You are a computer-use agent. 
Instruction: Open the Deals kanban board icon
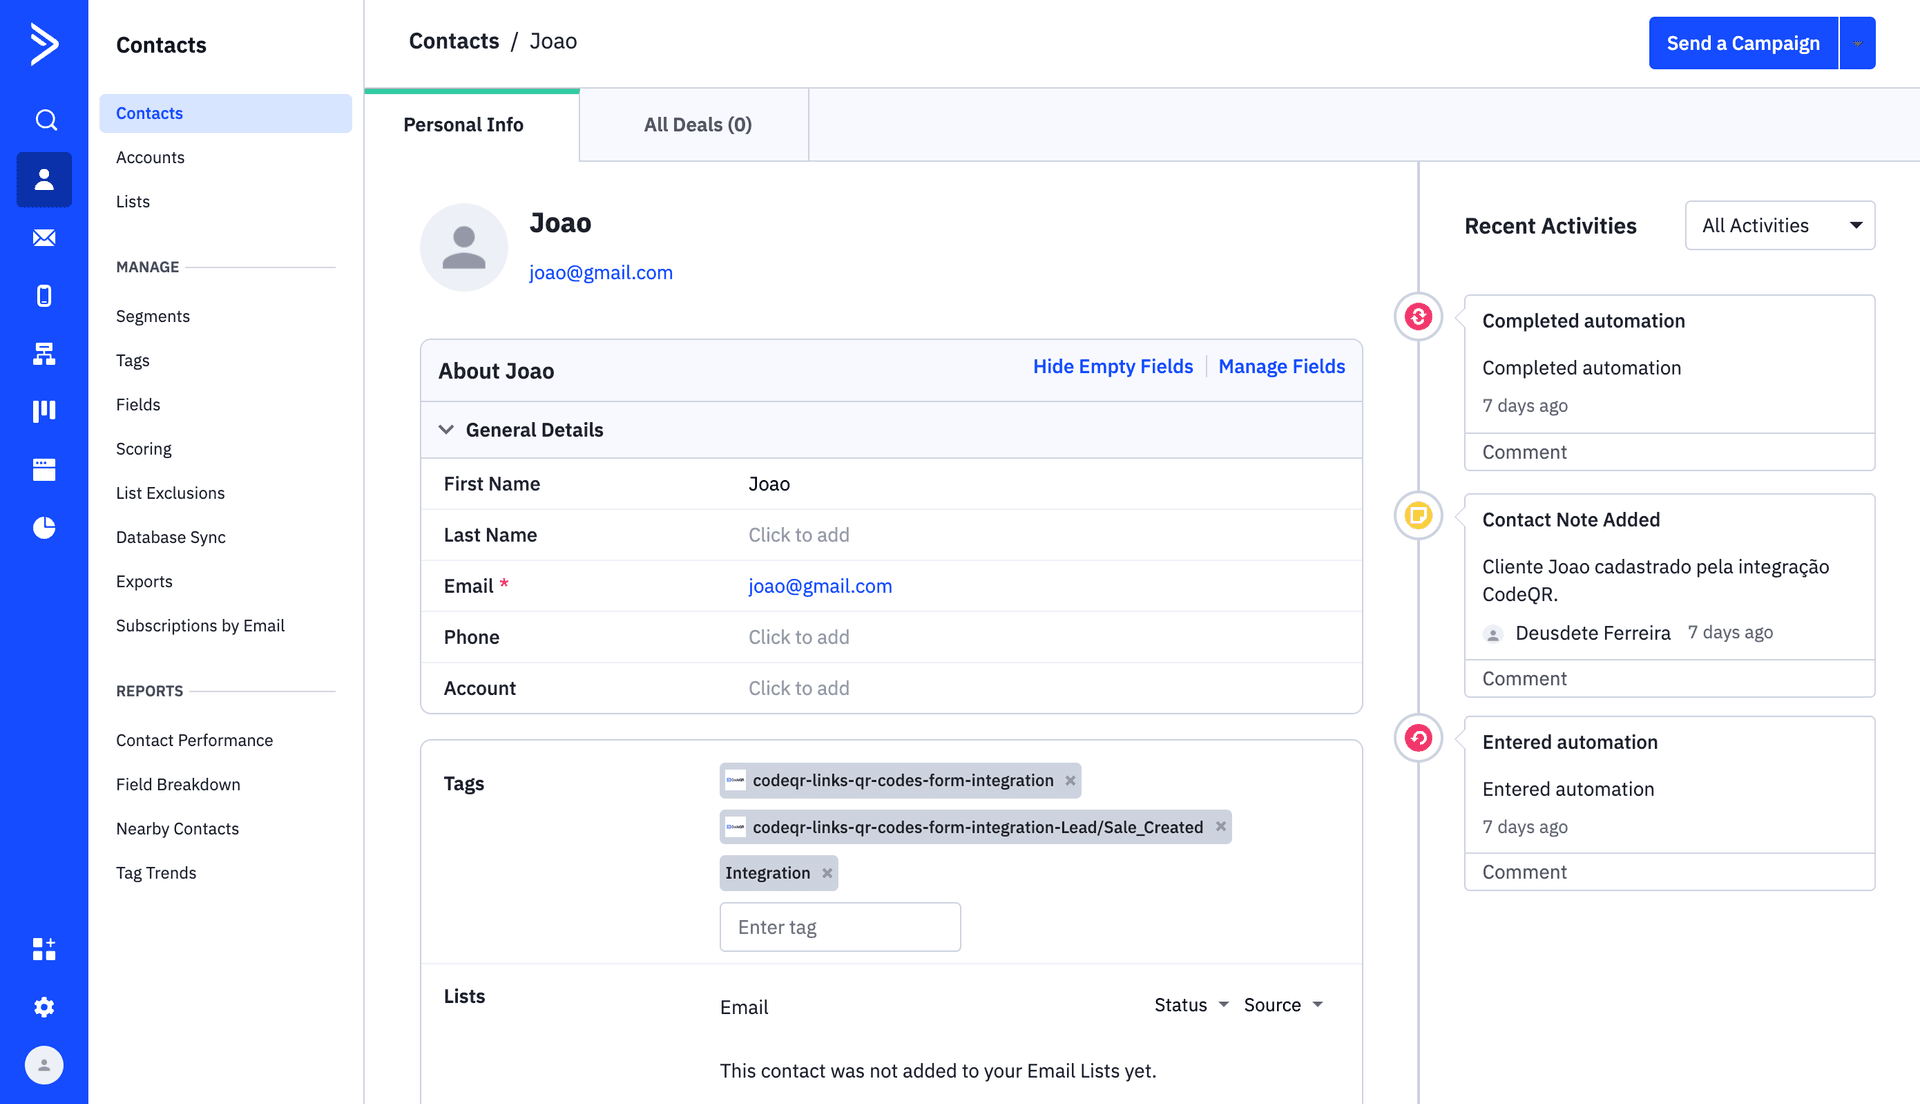(44, 411)
